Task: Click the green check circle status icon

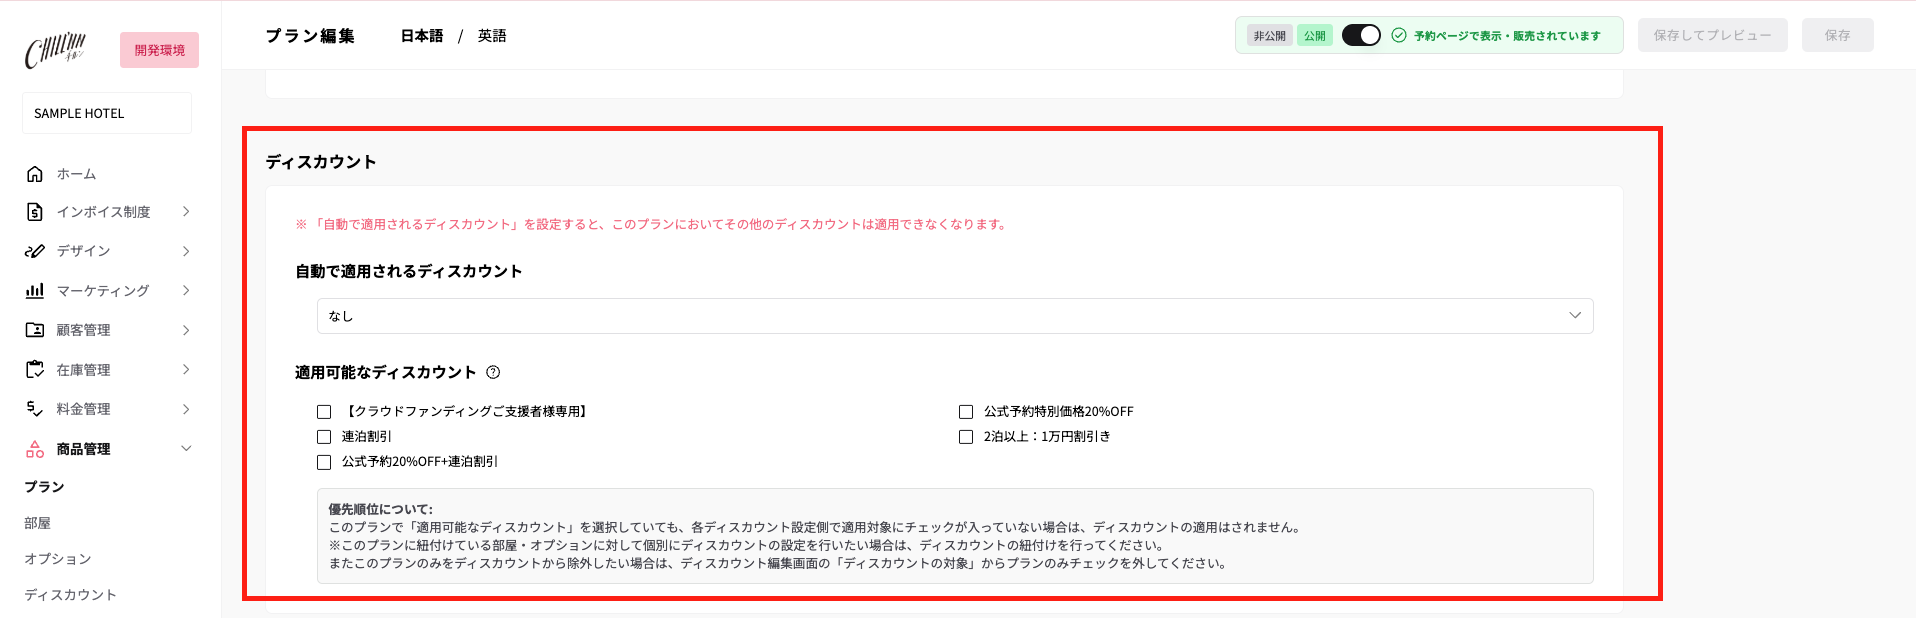Action: point(1399,35)
